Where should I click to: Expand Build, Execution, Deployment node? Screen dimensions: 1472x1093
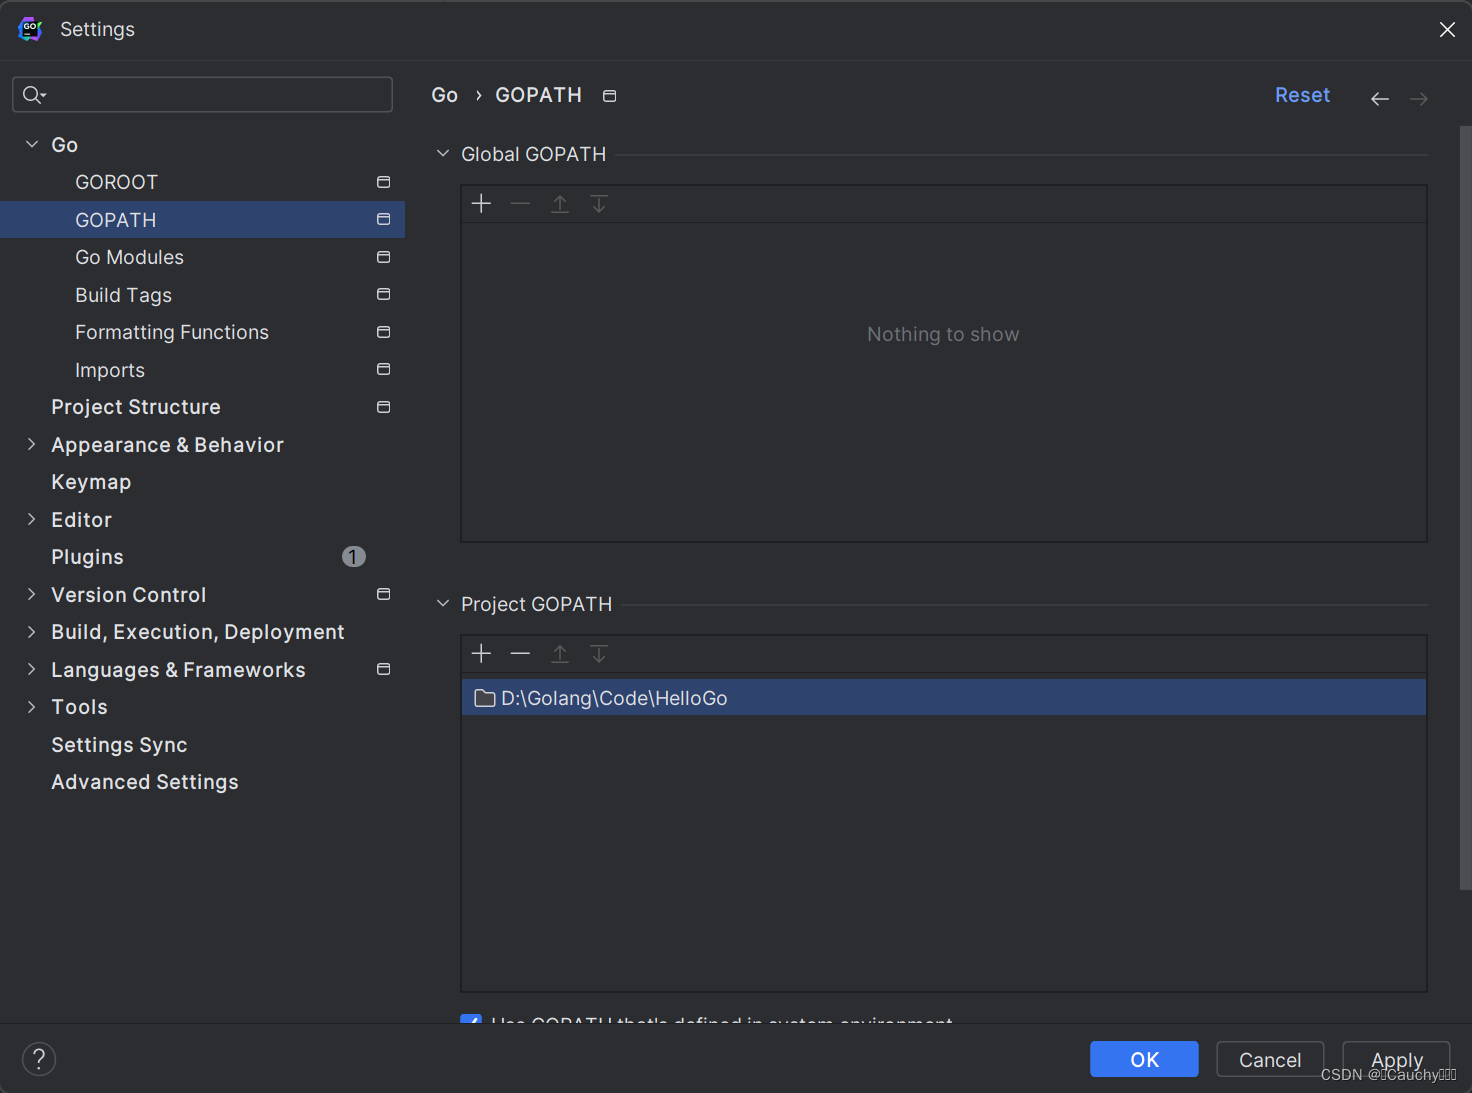click(x=32, y=632)
